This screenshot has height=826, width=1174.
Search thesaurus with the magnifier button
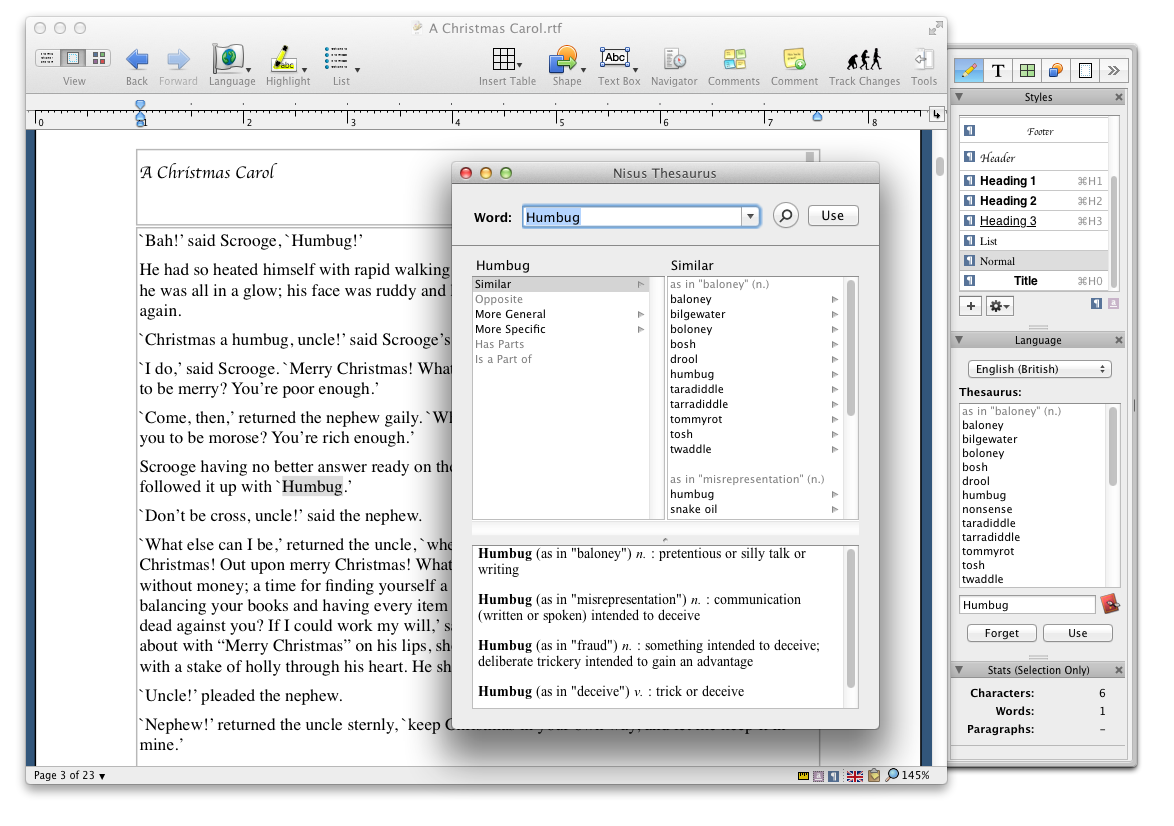pos(785,216)
